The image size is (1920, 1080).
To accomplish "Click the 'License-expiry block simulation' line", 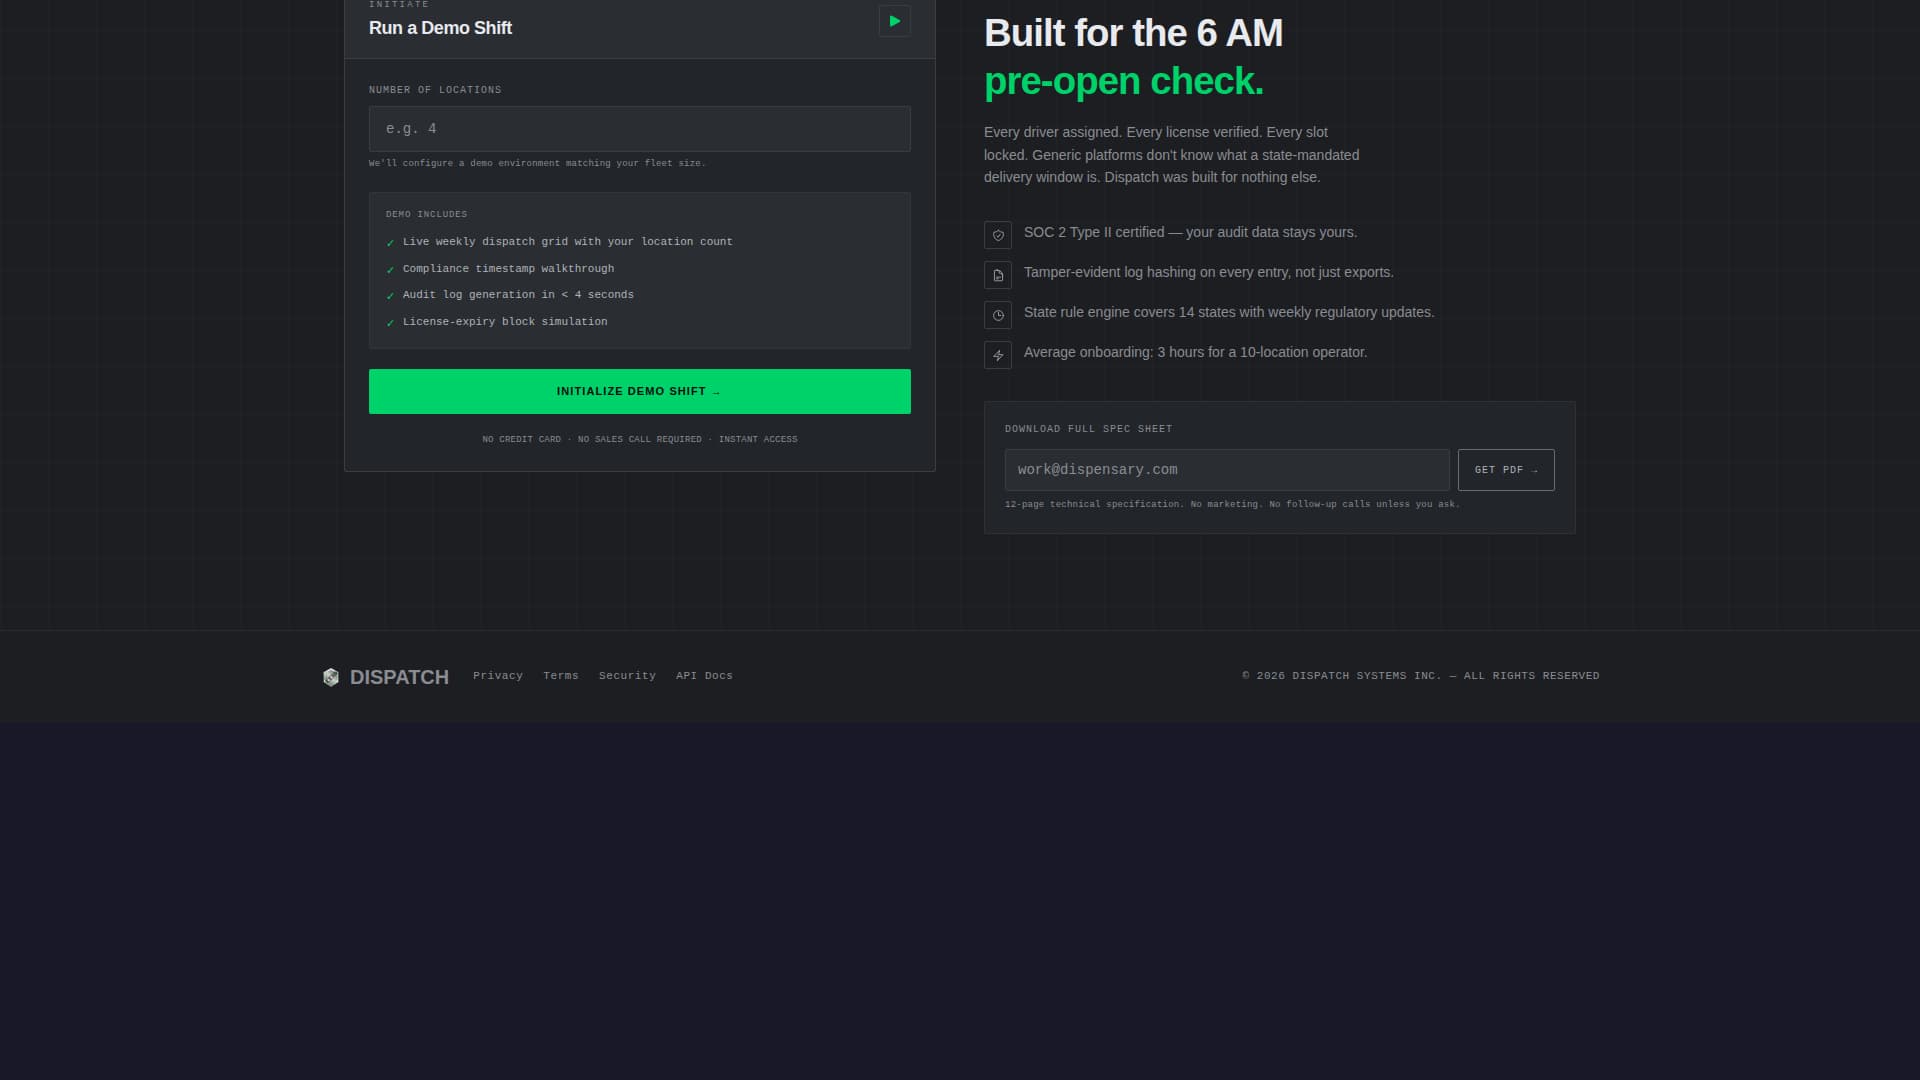I will coord(505,322).
